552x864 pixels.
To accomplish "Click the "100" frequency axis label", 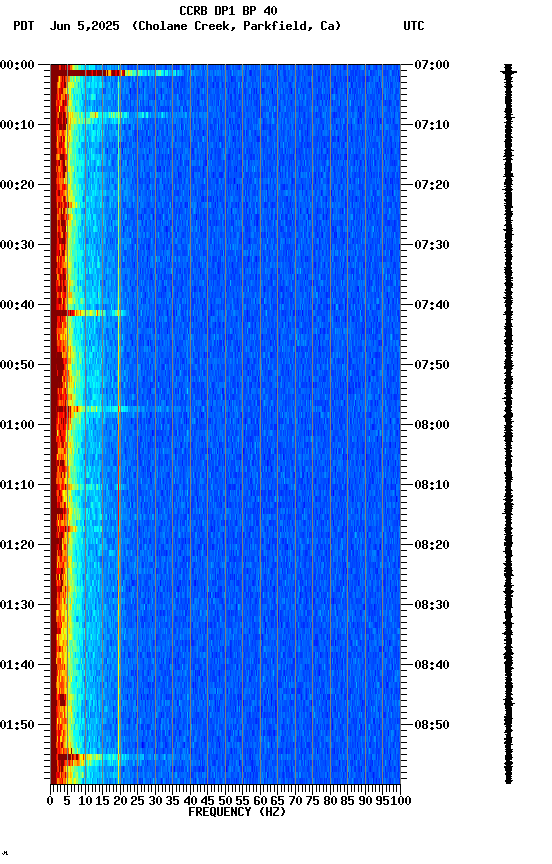I will click(x=402, y=801).
